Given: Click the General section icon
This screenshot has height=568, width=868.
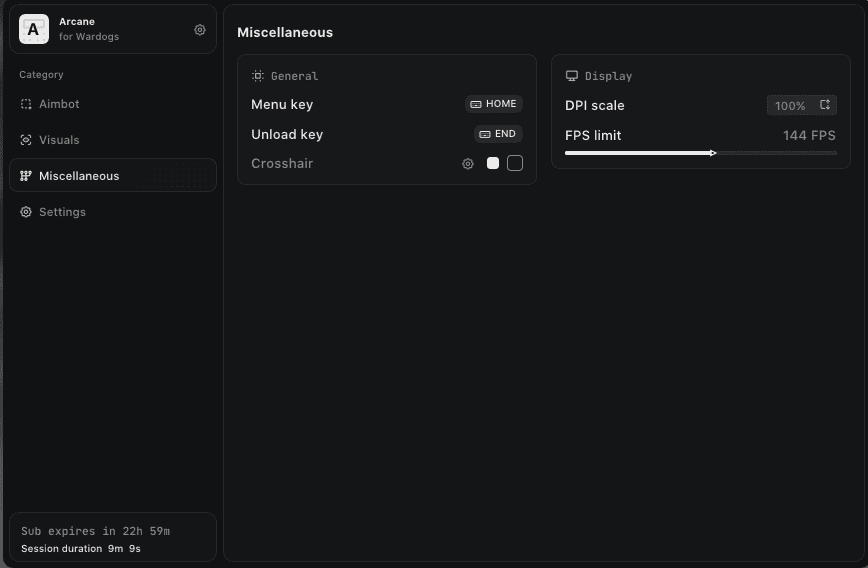Looking at the screenshot, I should pos(257,76).
